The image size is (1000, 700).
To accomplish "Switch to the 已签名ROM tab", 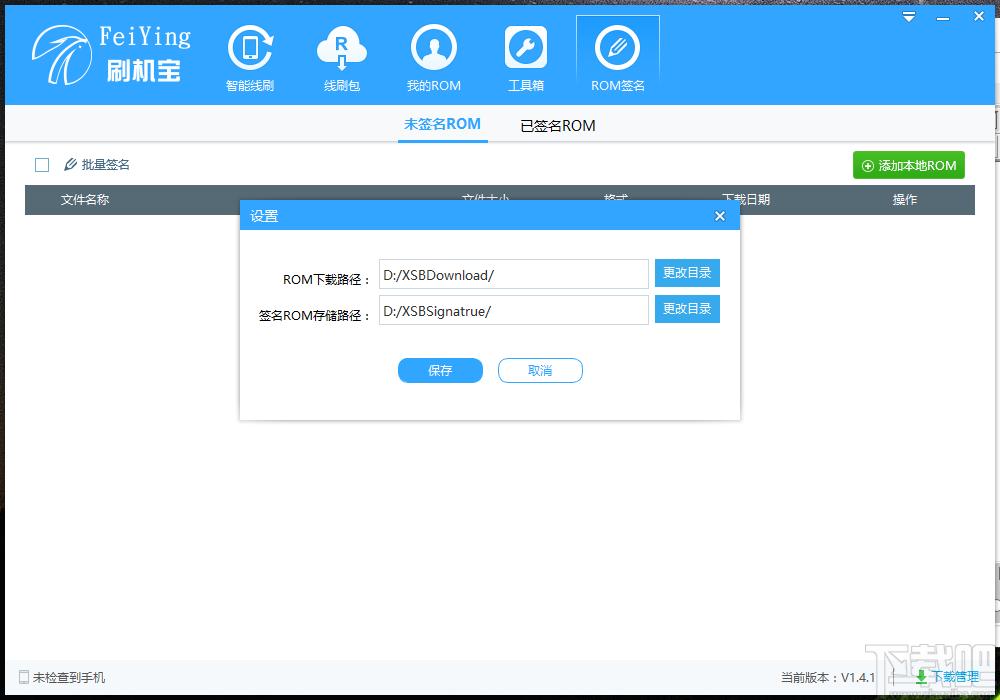I will coord(557,126).
